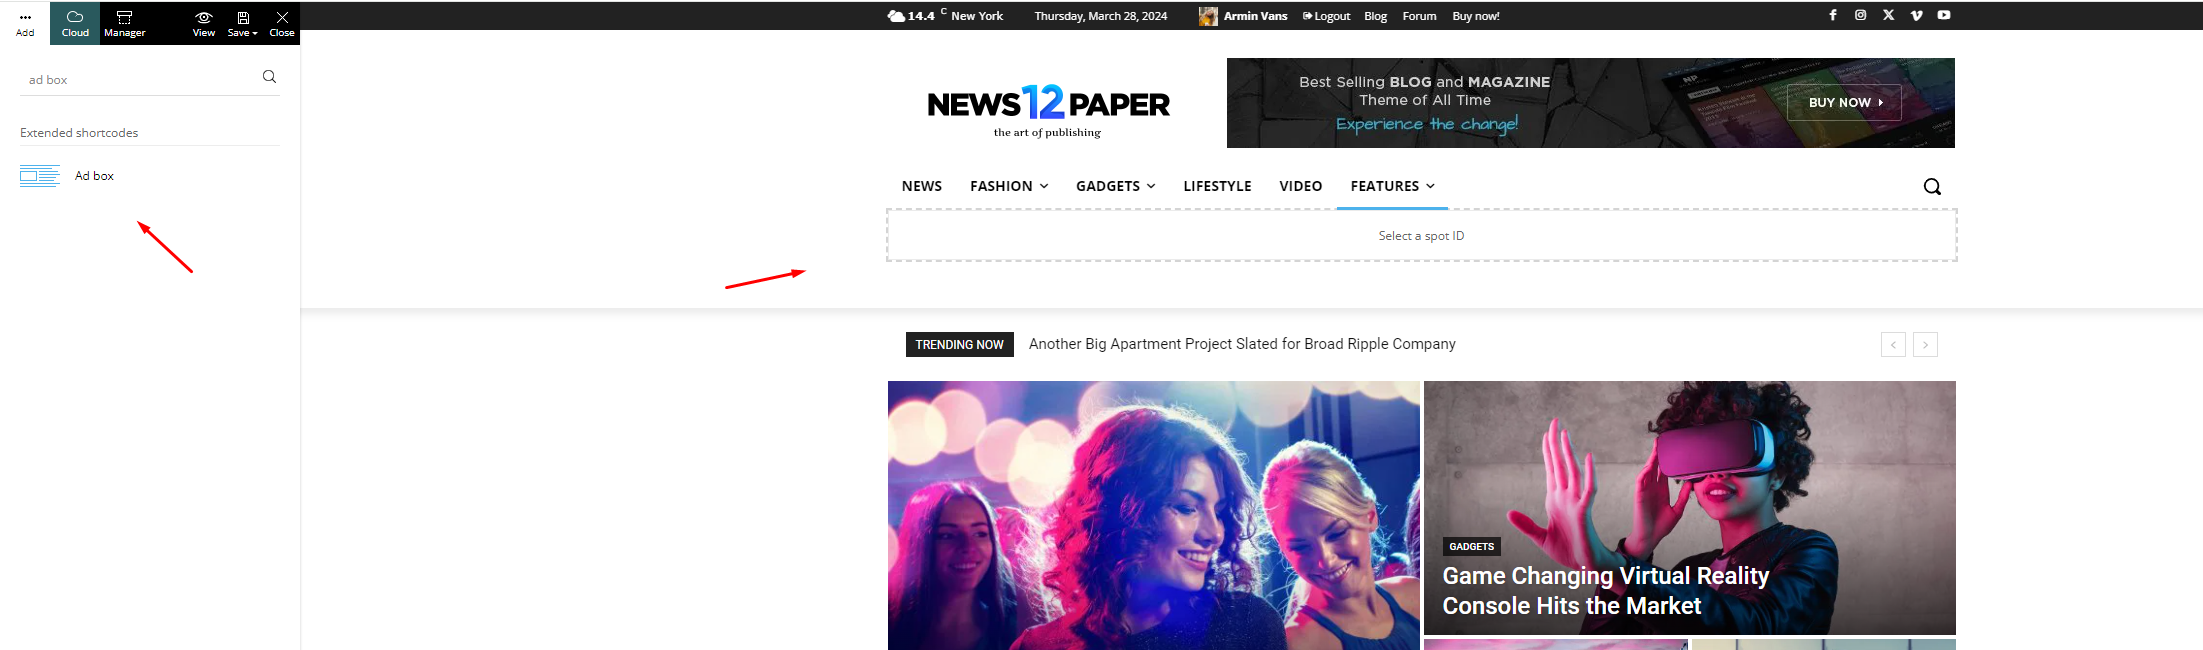2203x650 pixels.
Task: Preview the page with View
Action: tap(204, 24)
